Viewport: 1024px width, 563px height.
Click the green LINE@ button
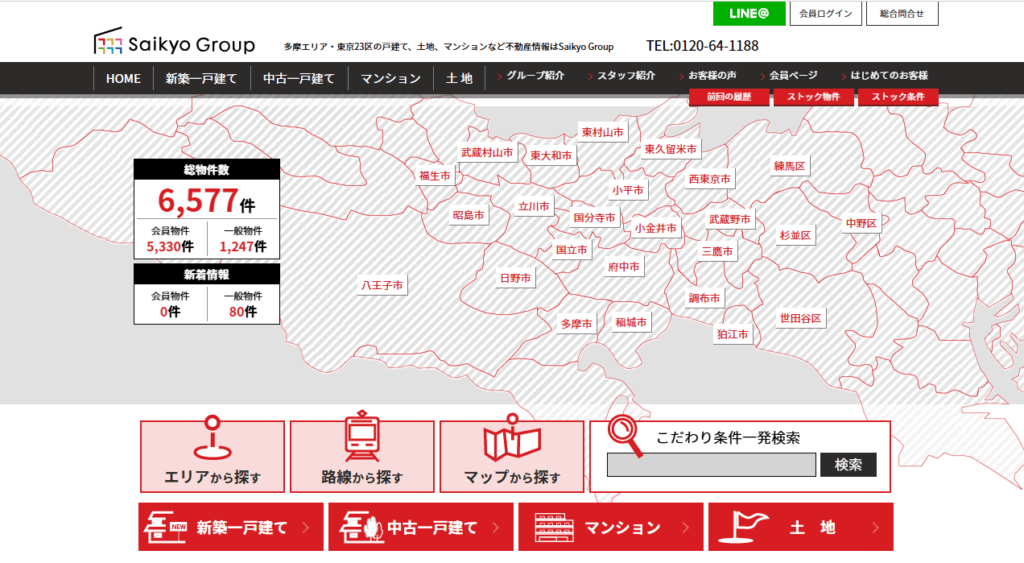pyautogui.click(x=749, y=13)
